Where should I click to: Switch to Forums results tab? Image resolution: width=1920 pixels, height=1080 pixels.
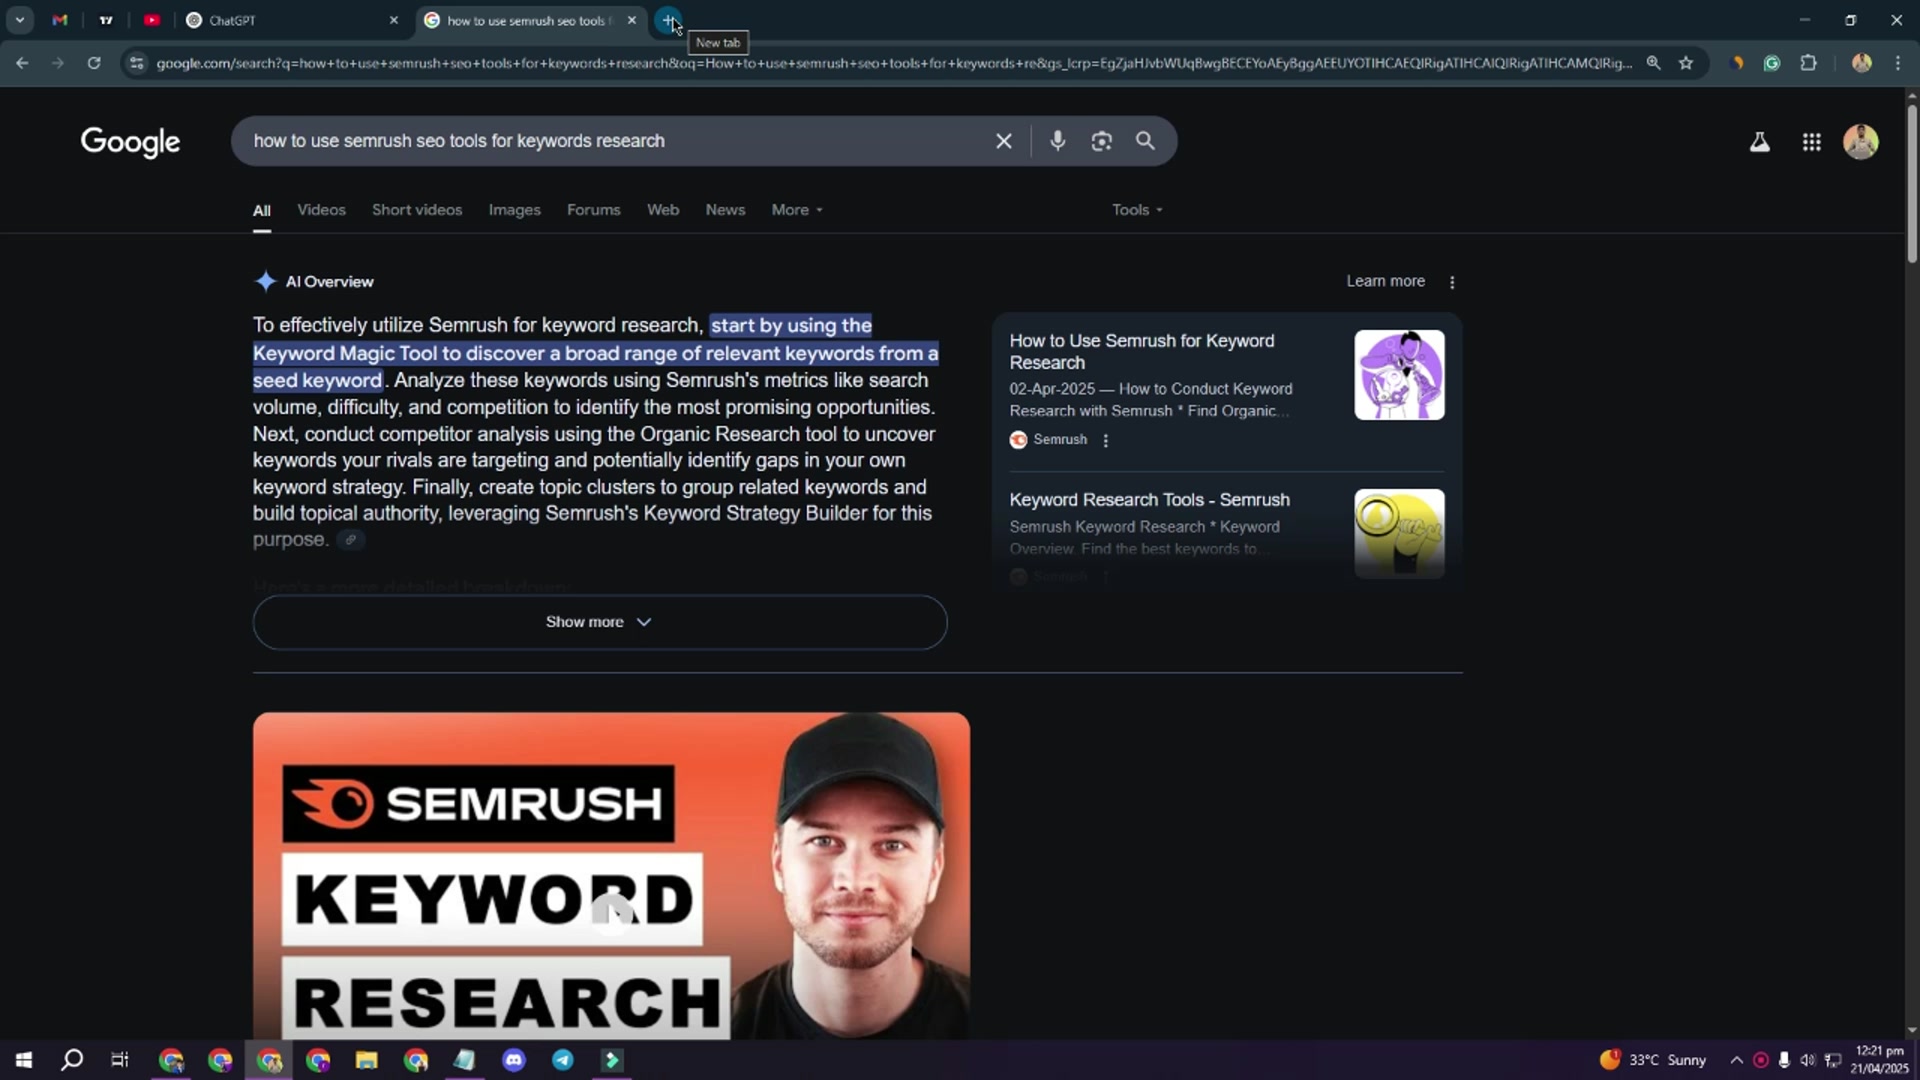click(593, 210)
